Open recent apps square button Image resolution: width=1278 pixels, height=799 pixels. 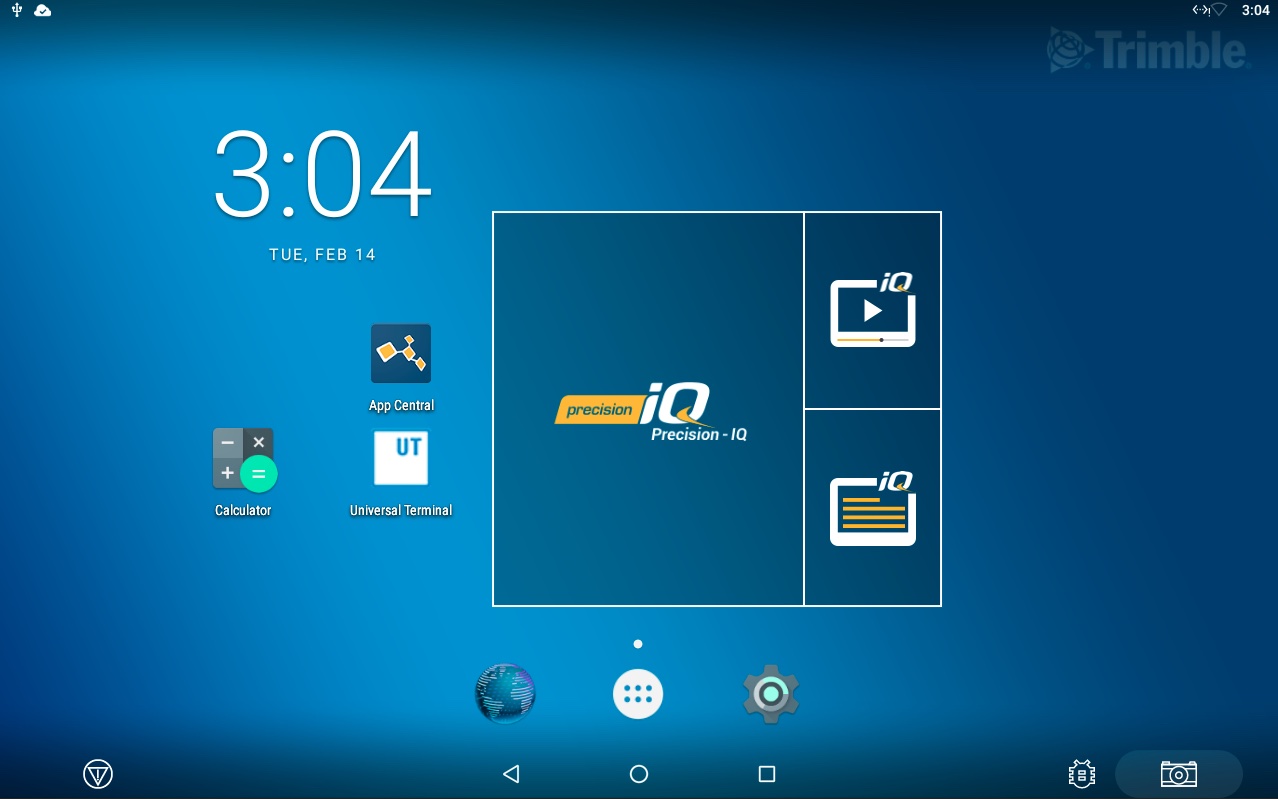pos(767,774)
